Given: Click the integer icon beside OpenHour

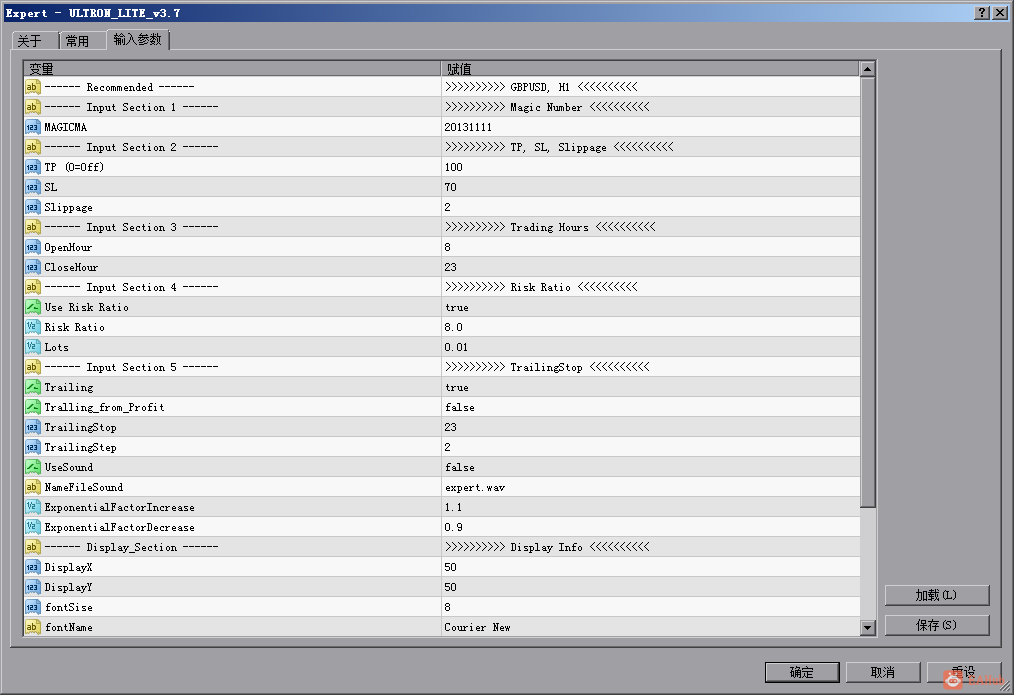Looking at the screenshot, I should coord(32,247).
